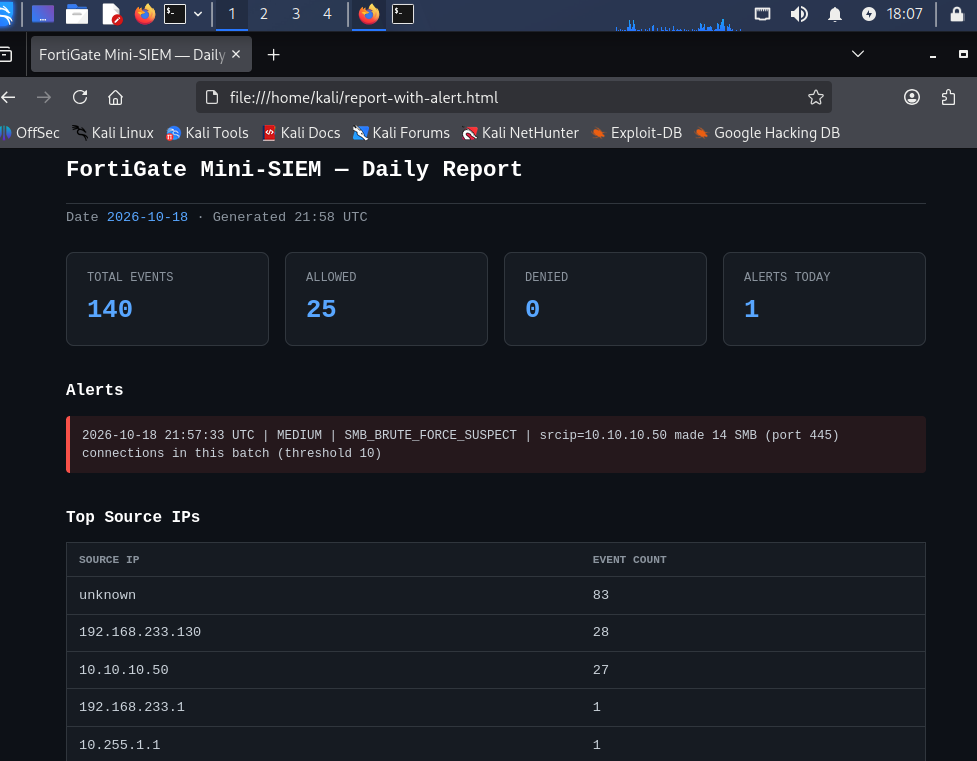Click the SMB_BRUTE_FORCE_SUSPECT alert entry

point(496,444)
